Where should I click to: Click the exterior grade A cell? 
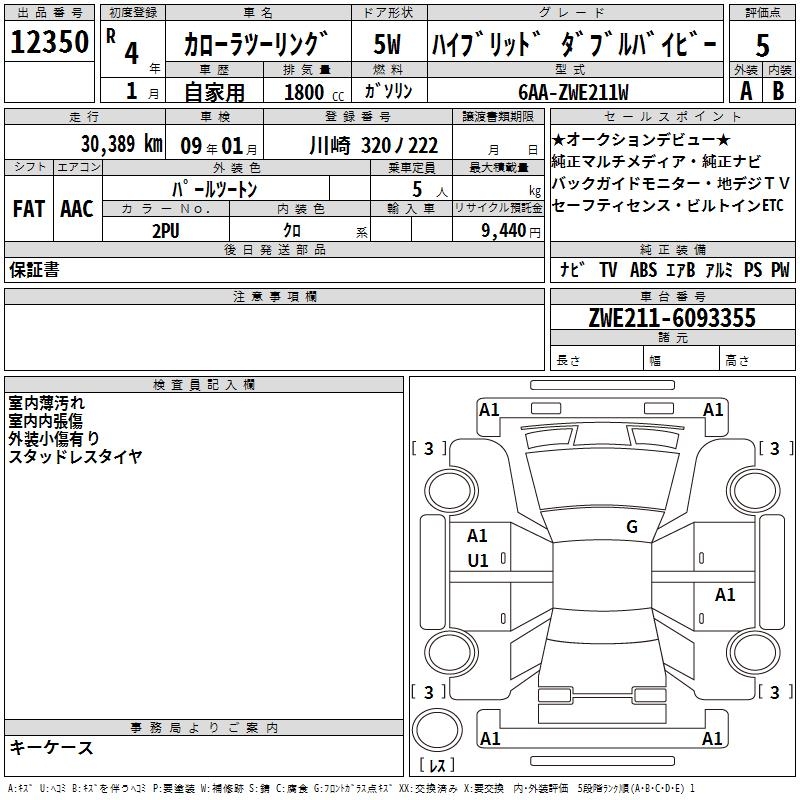(x=745, y=90)
